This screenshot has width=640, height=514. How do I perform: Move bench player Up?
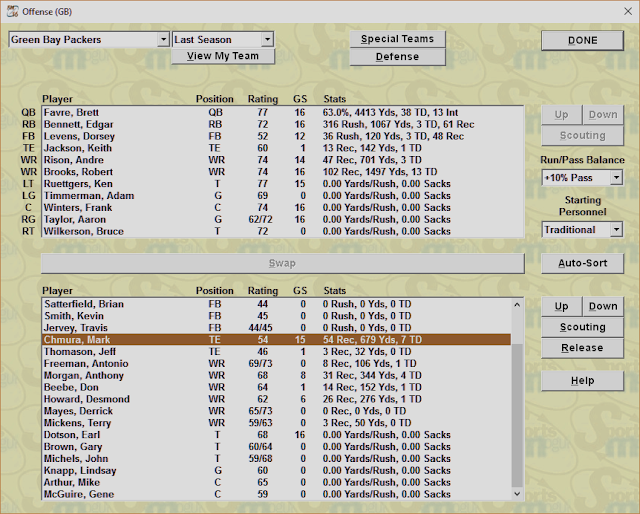562,307
